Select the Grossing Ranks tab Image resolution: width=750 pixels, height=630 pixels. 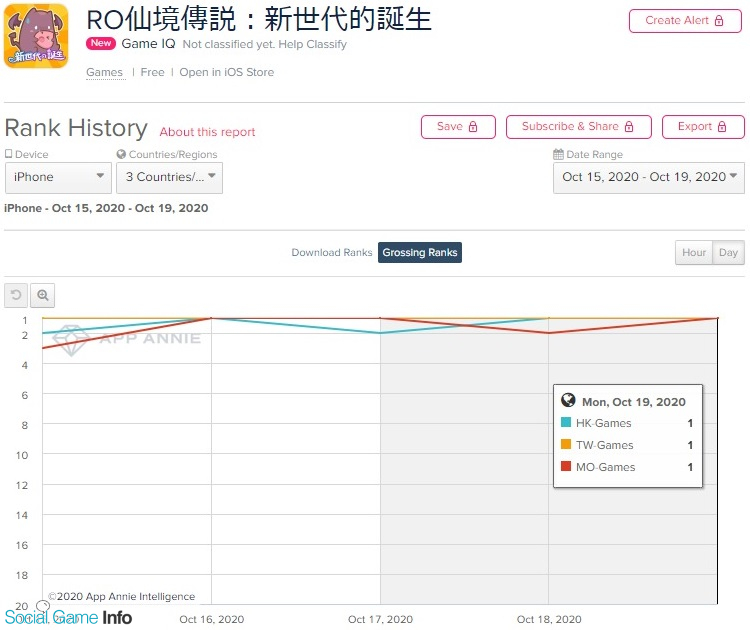(x=419, y=253)
